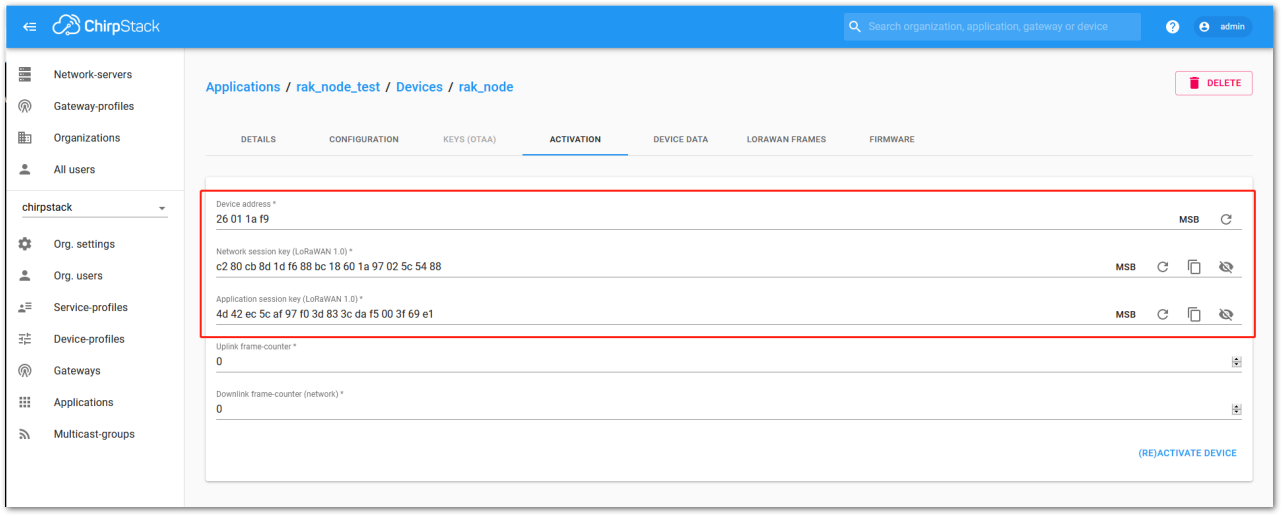The image size is (1282, 516).
Task: Open Applications in sidebar
Action: click(x=84, y=402)
